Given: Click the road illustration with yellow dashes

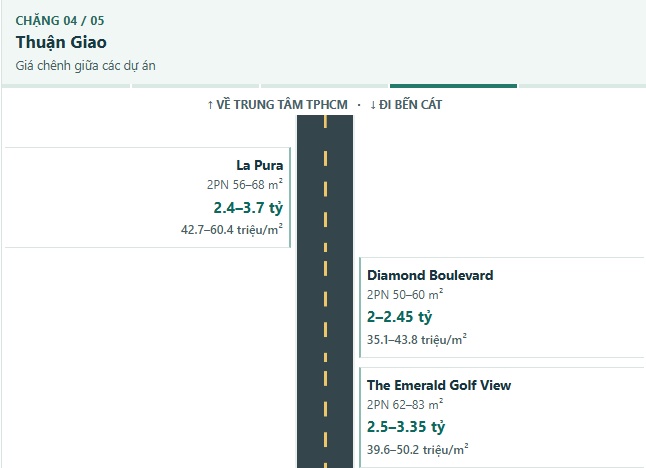Looking at the screenshot, I should coord(325,292).
